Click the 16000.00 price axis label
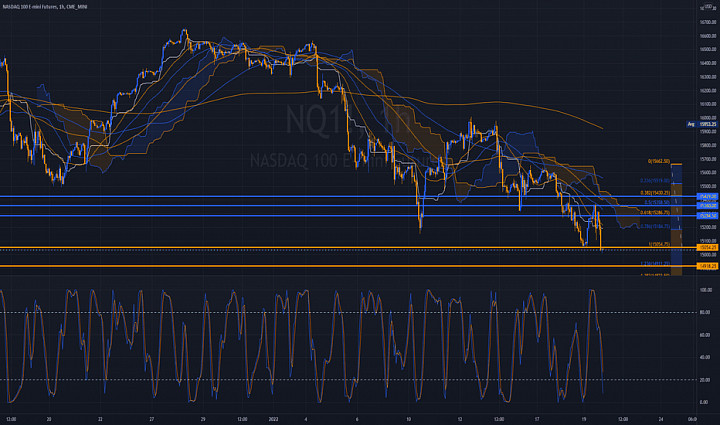The height and width of the screenshot is (425, 720). click(x=708, y=118)
